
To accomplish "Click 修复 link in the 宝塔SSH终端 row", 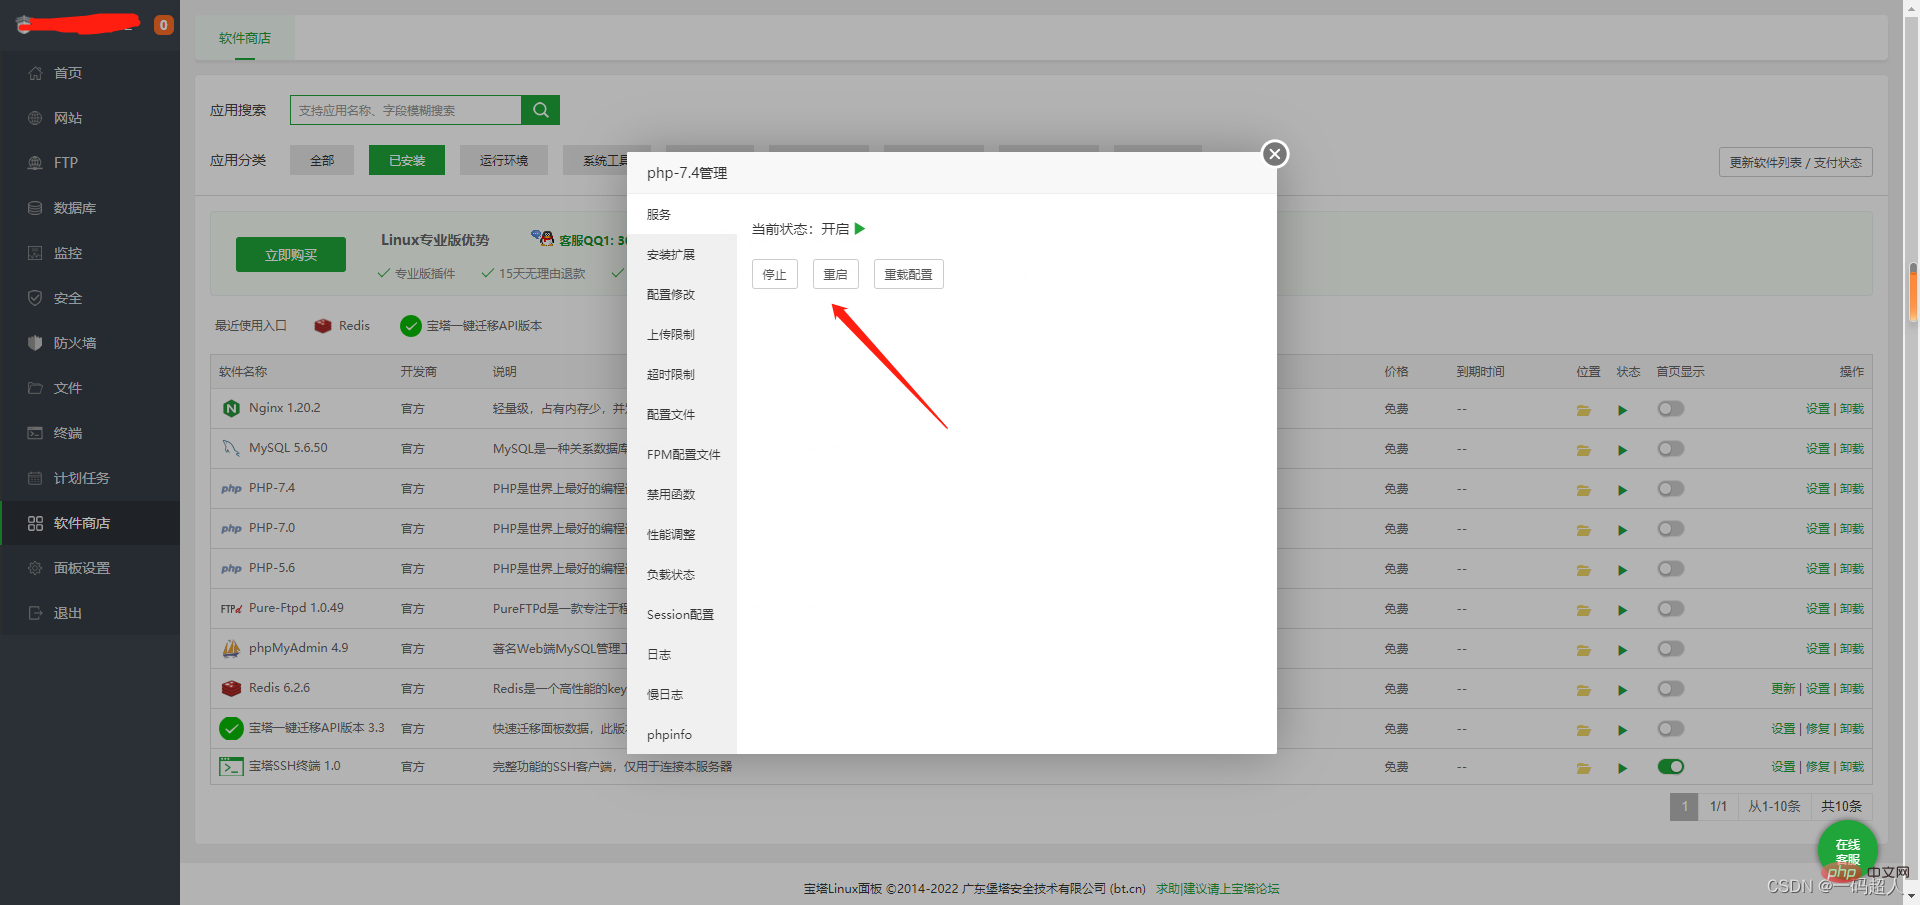I will [x=1818, y=767].
